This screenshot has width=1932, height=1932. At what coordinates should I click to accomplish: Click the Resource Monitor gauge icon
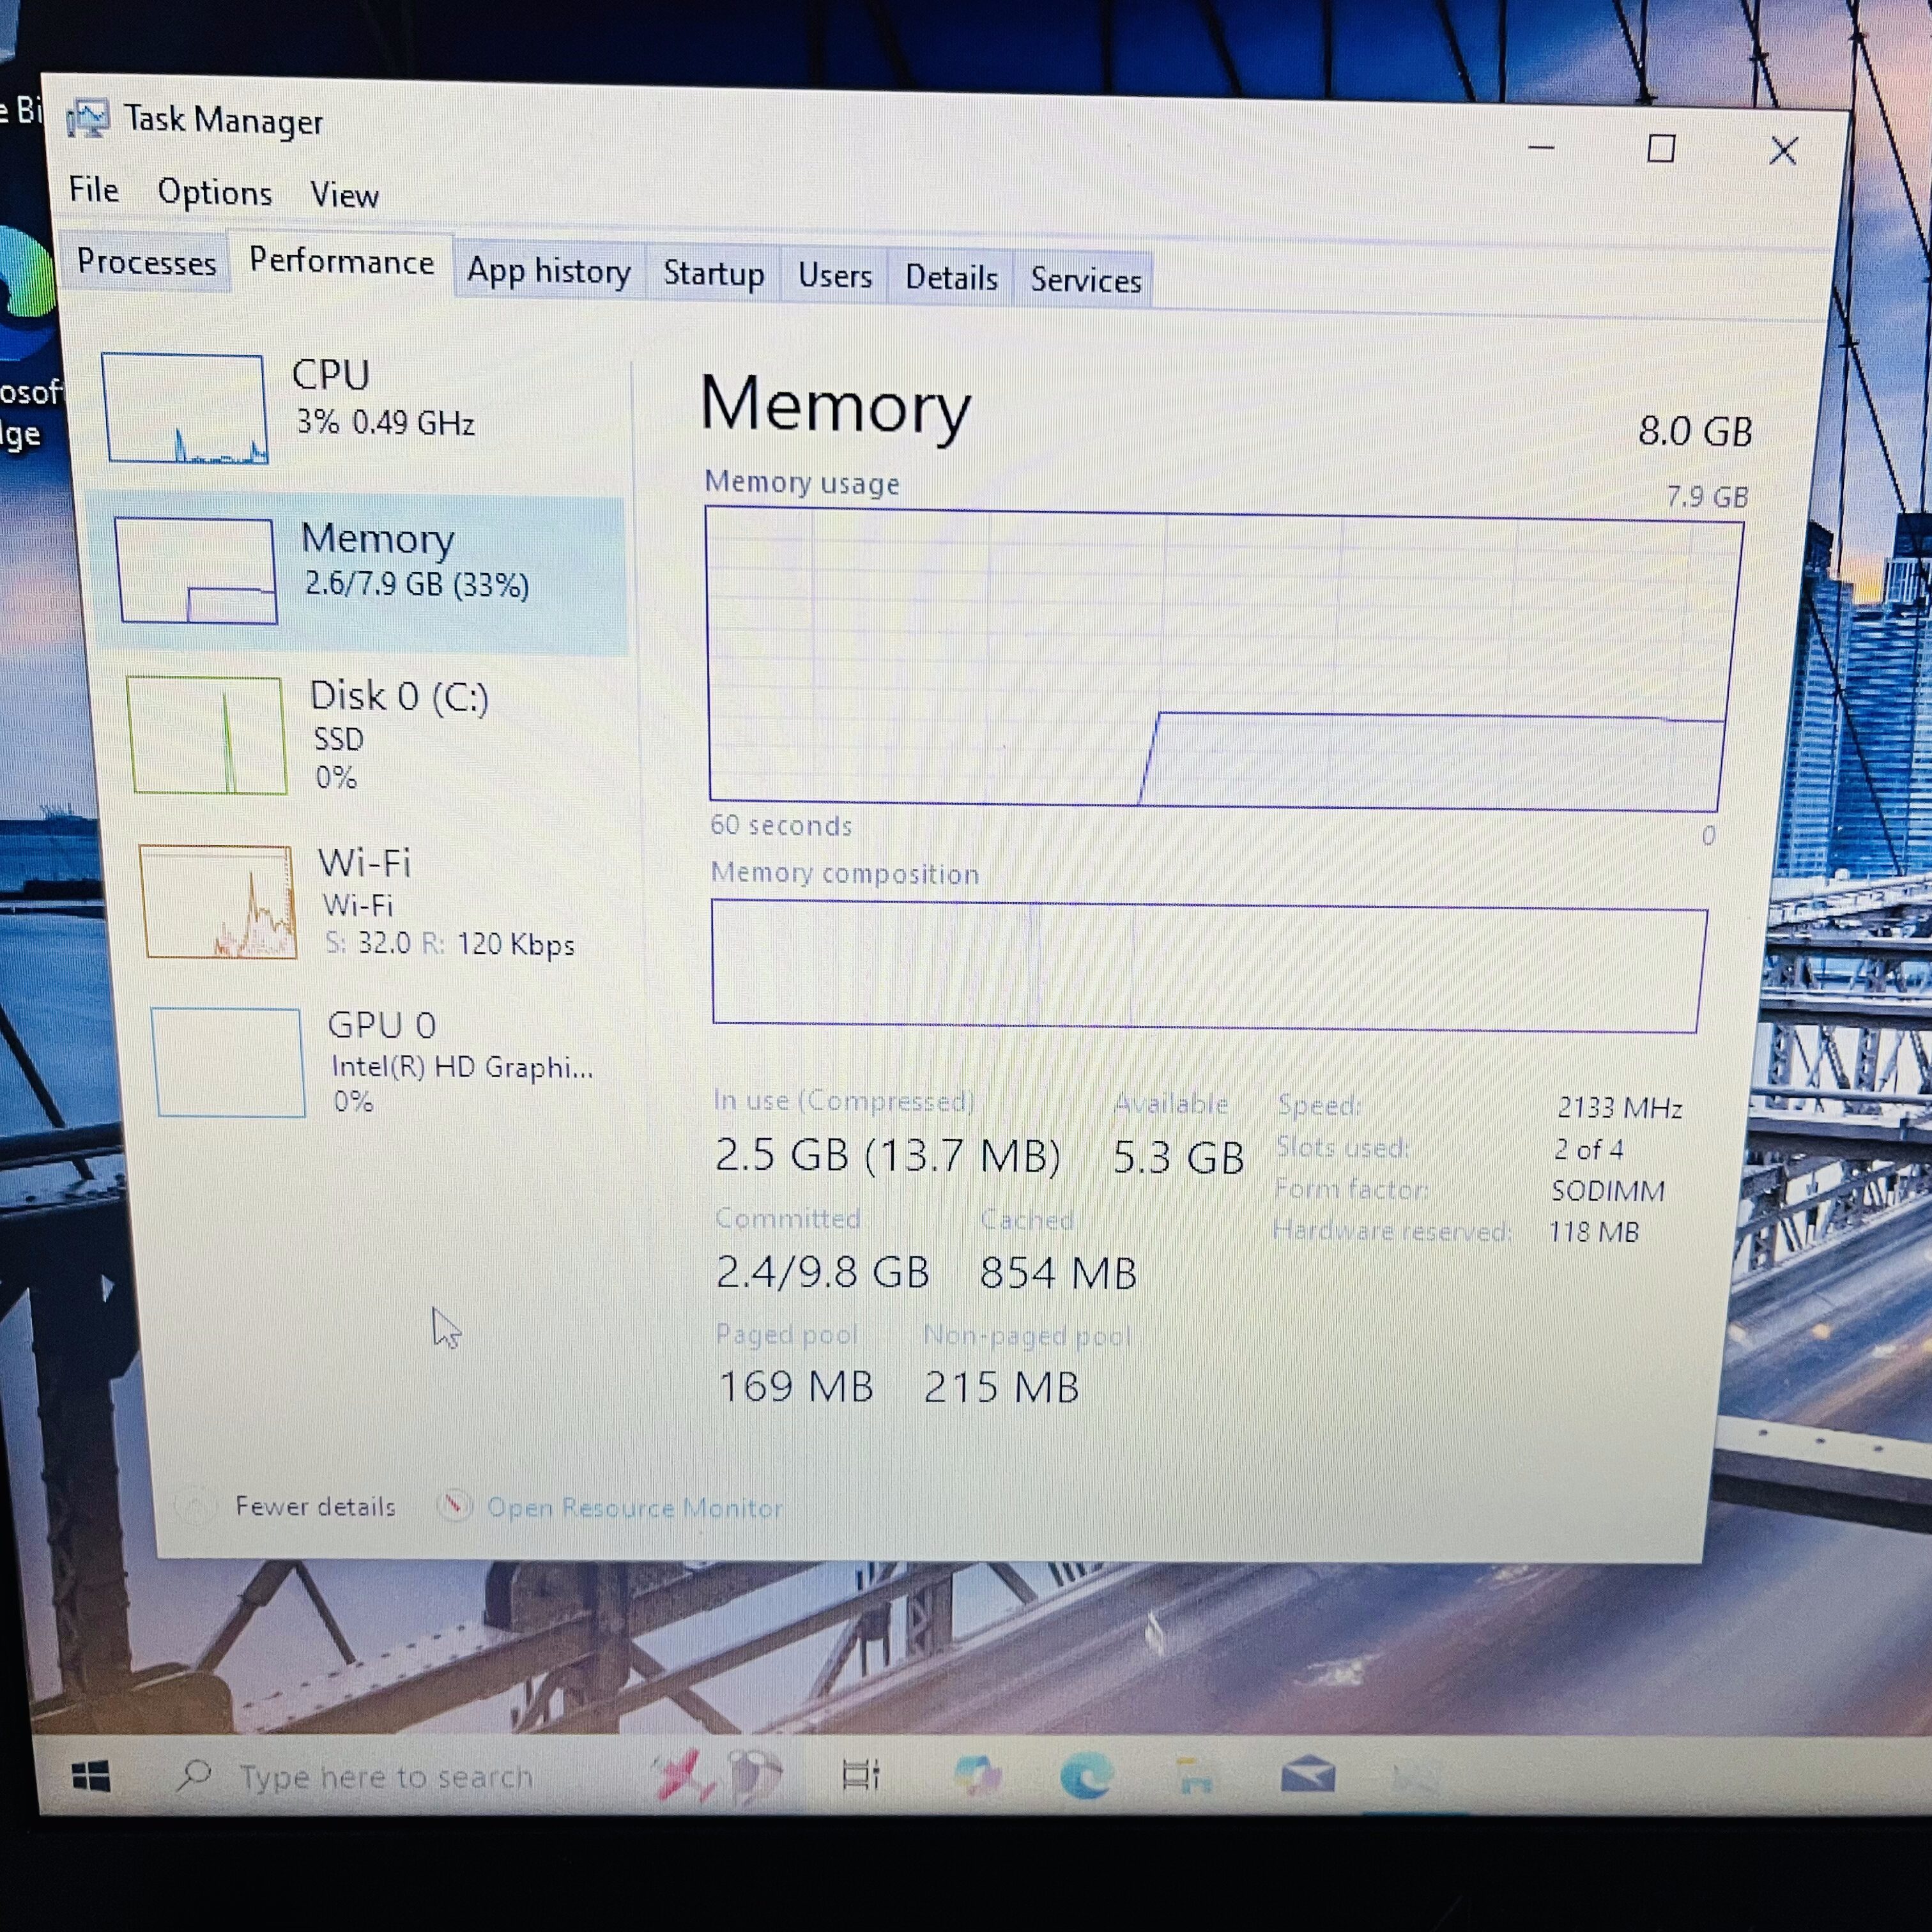(455, 1505)
